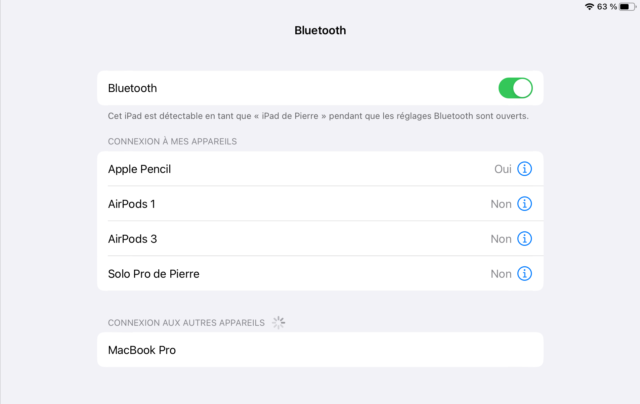Select the Apple Pencil device row
640x404 pixels.
(320, 169)
